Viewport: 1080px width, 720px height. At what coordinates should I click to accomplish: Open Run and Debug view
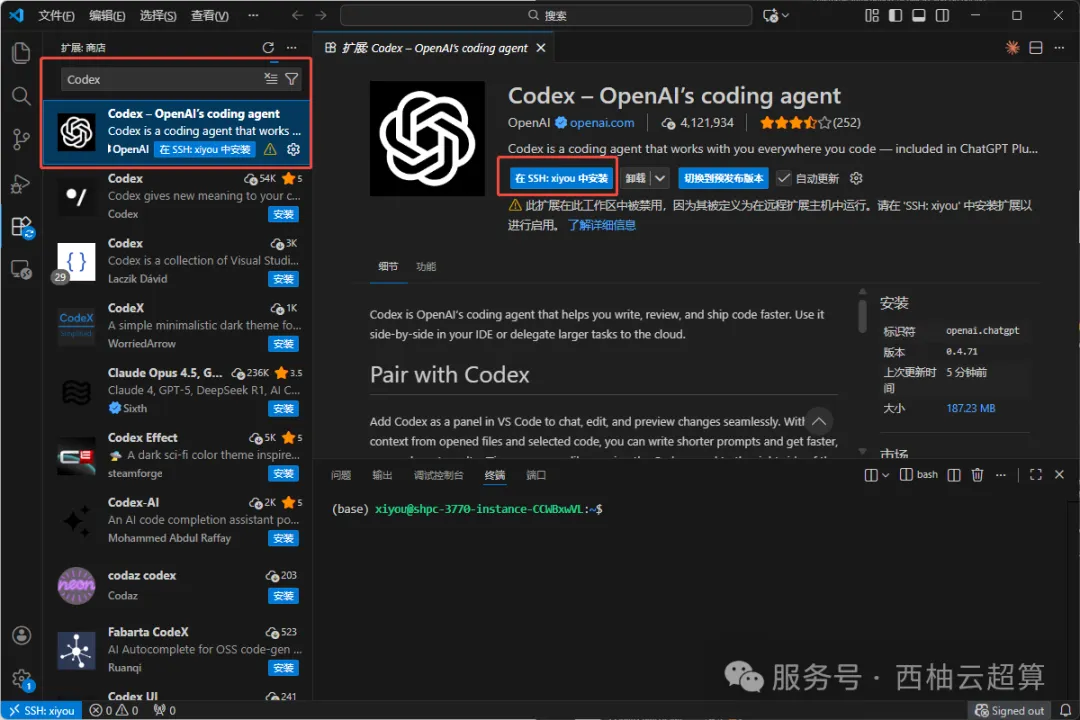(x=21, y=183)
